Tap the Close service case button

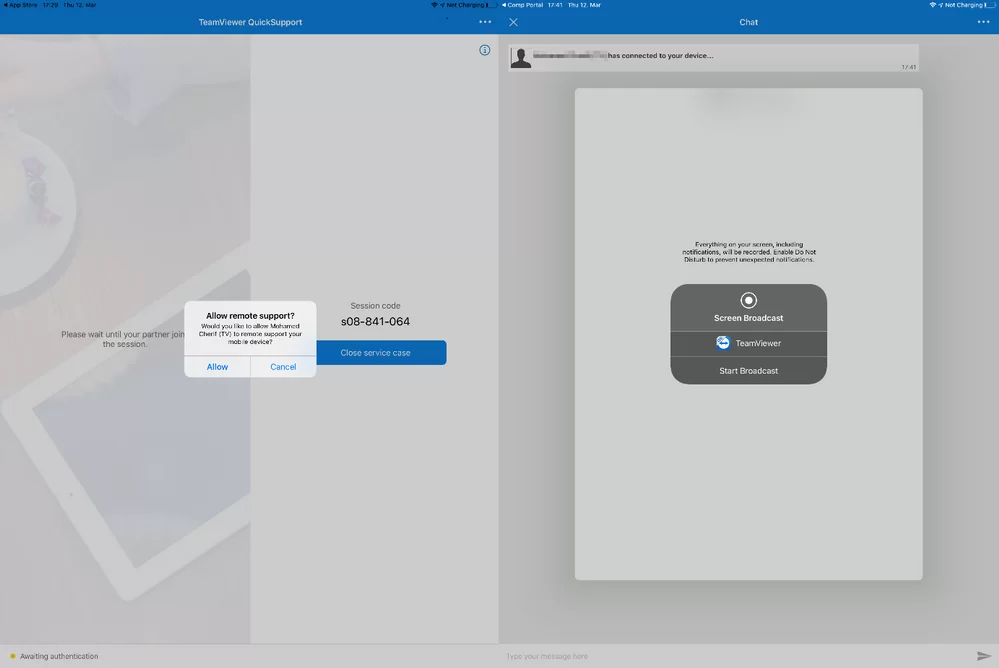tap(376, 352)
